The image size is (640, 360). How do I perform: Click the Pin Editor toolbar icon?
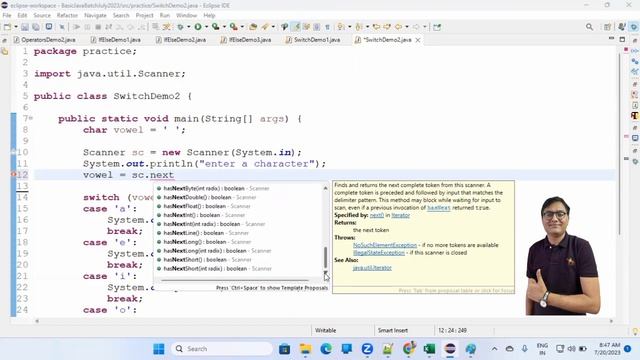437,27
